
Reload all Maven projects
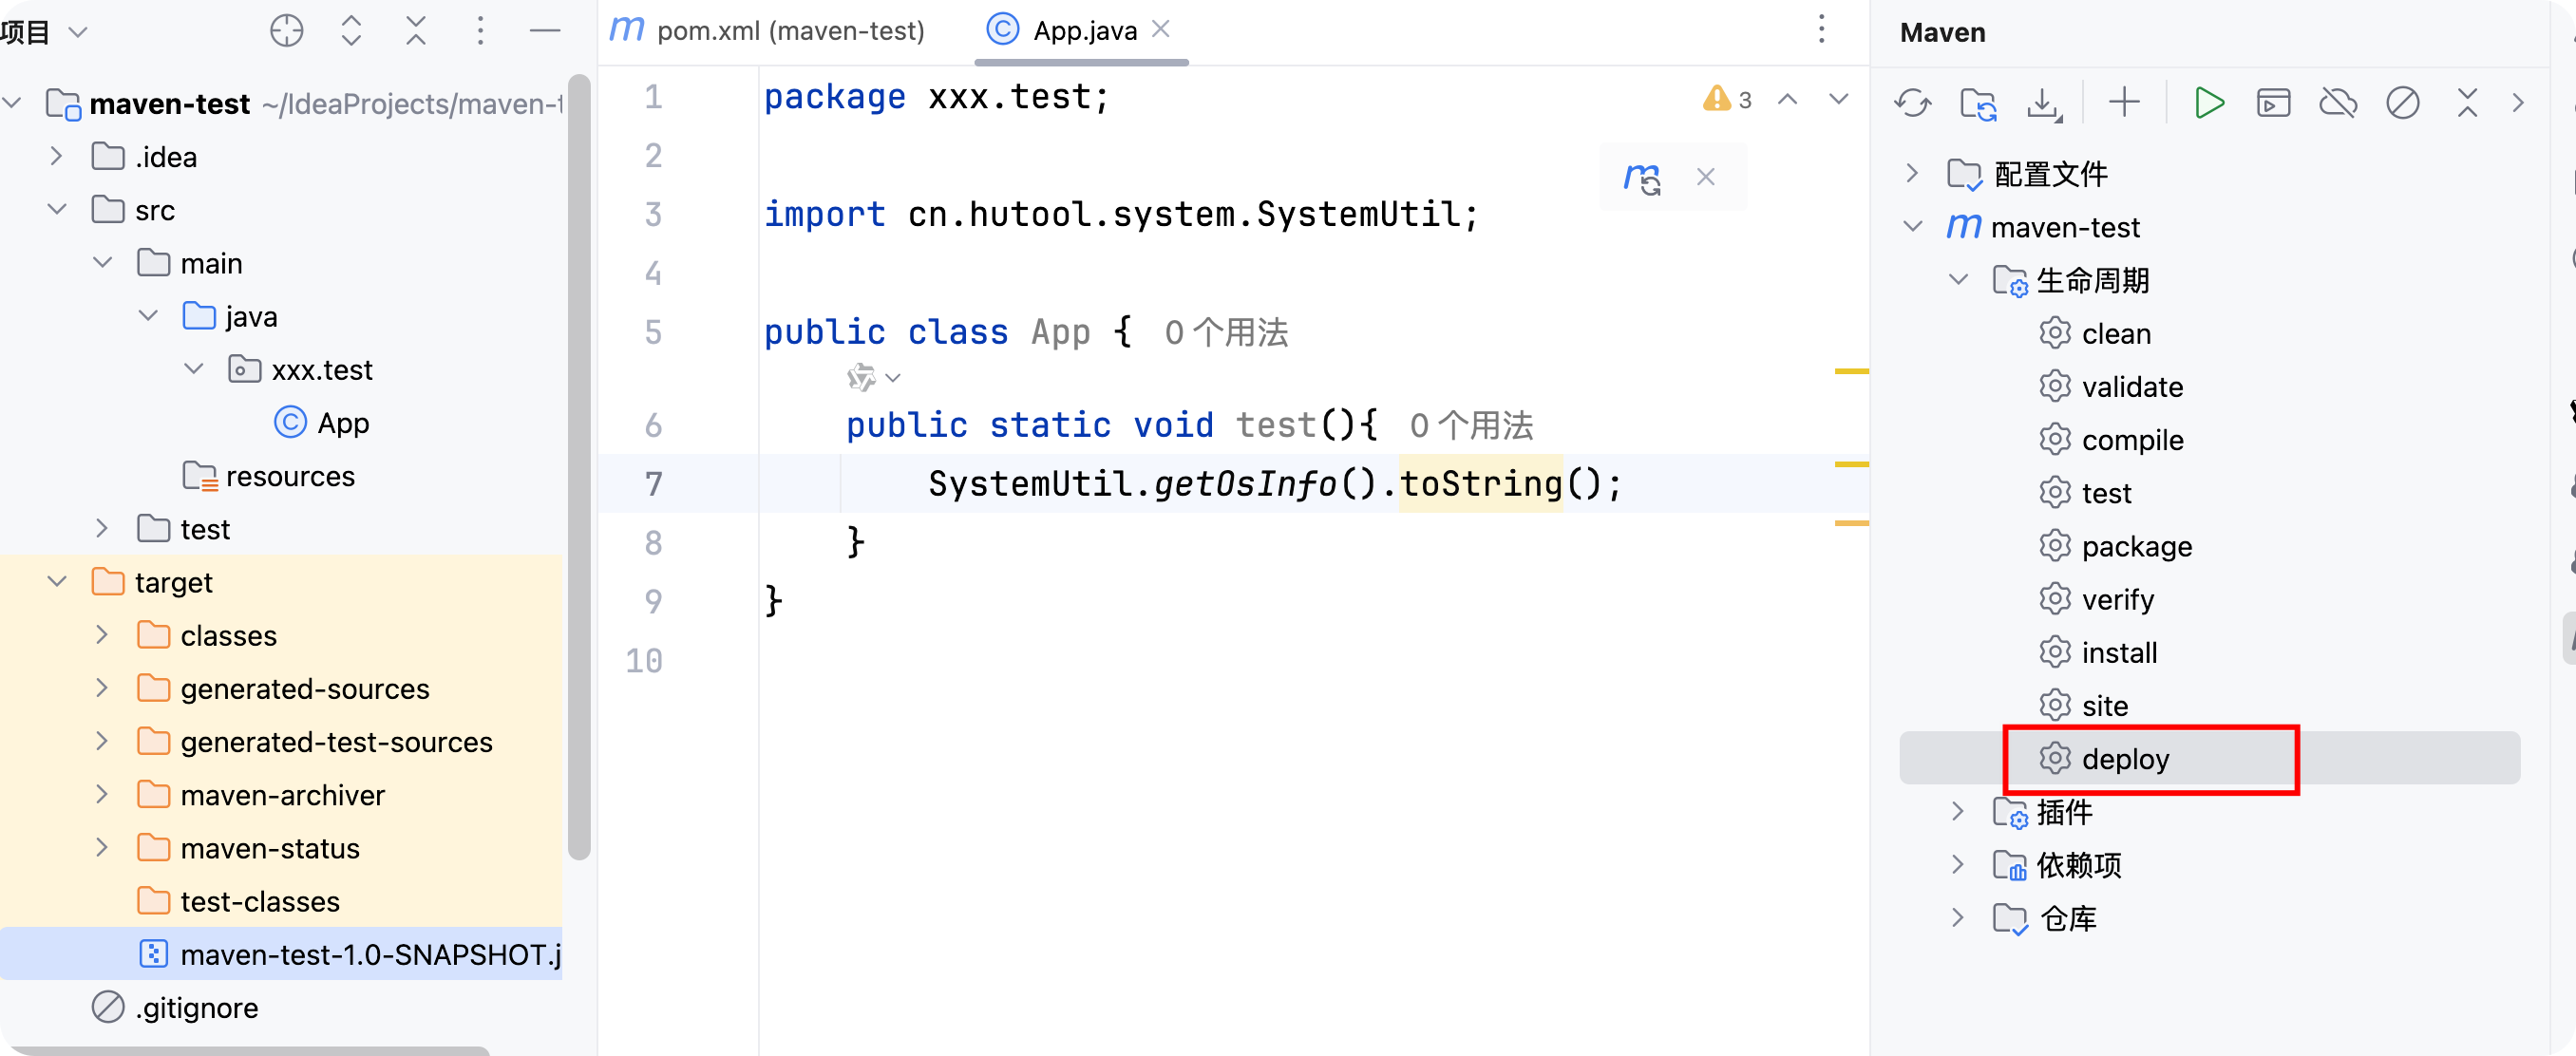pyautogui.click(x=1912, y=103)
